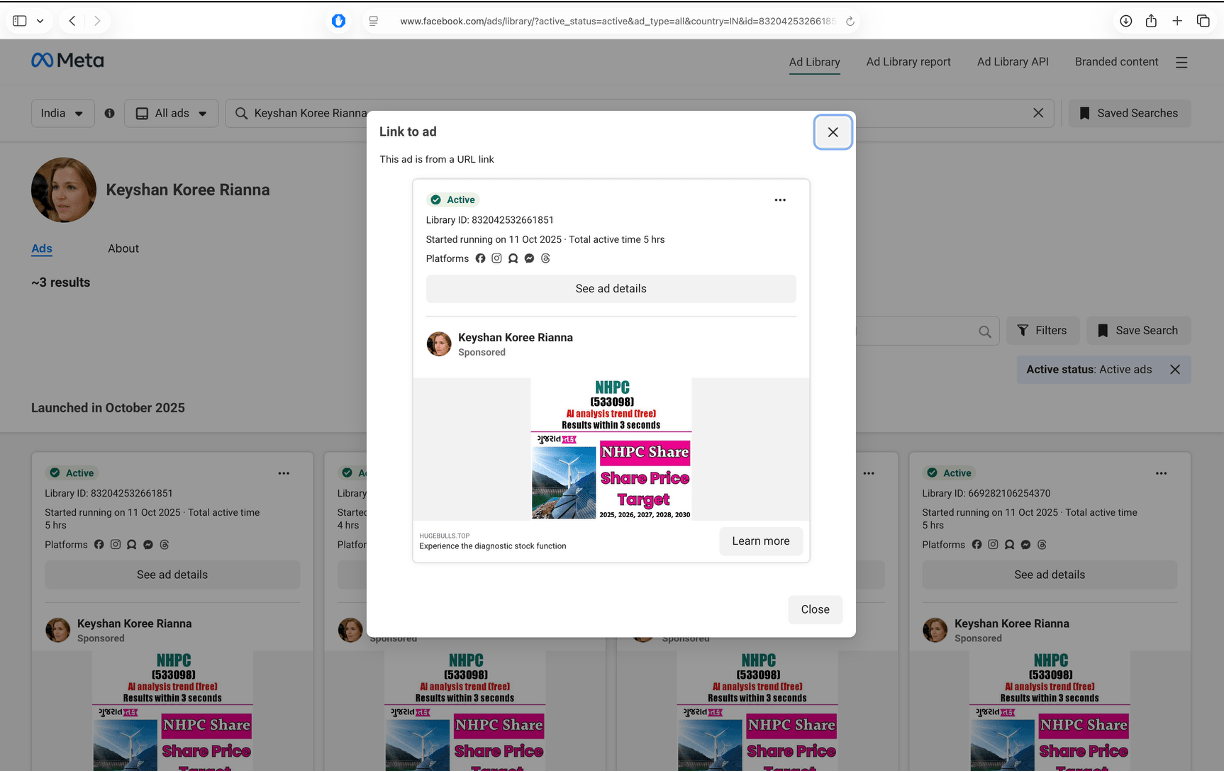Click the advertiser avatar in the dialog ad
The width and height of the screenshot is (1224, 772).
click(x=439, y=344)
